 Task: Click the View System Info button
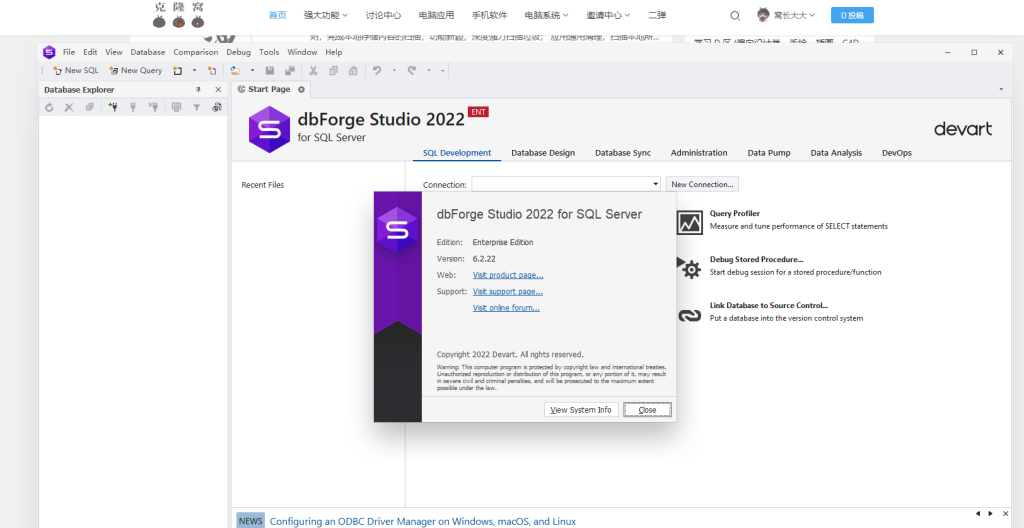pos(581,410)
